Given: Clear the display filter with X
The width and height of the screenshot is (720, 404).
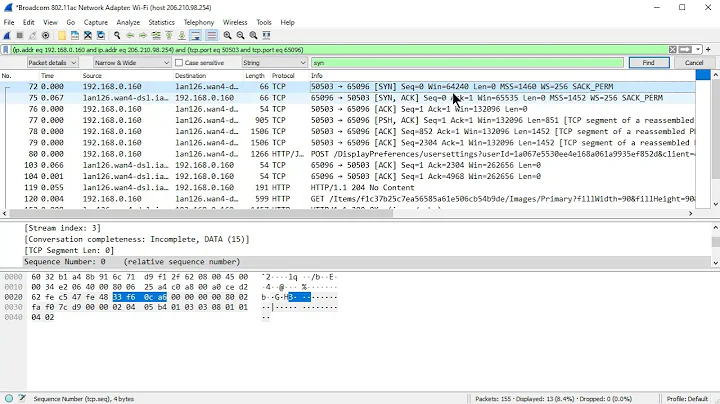Looking at the screenshot, I should coord(673,50).
